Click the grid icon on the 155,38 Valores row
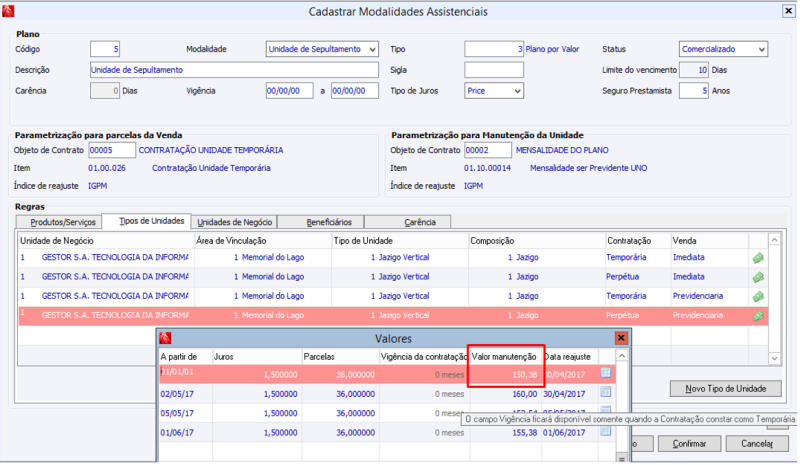This screenshot has height=465, width=800. pos(606,432)
